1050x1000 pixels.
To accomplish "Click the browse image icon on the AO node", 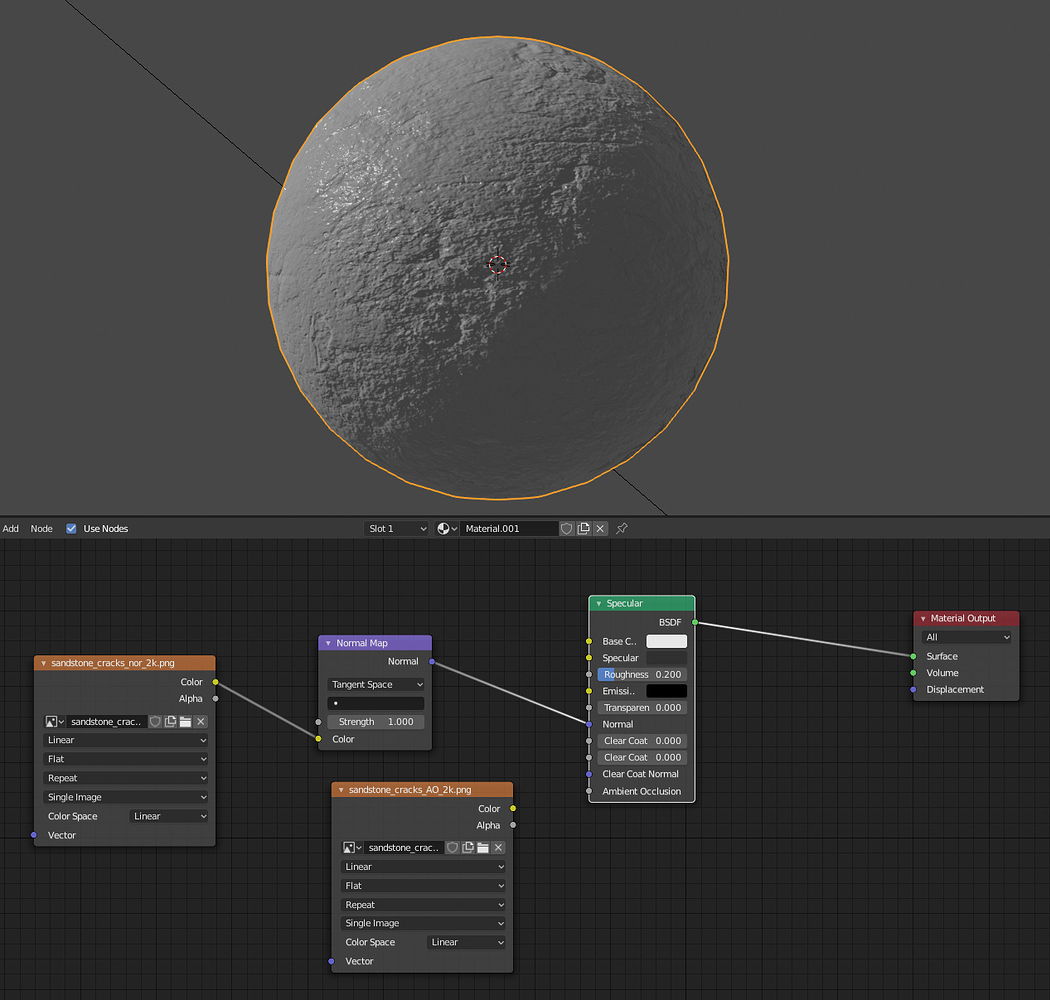I will 351,847.
